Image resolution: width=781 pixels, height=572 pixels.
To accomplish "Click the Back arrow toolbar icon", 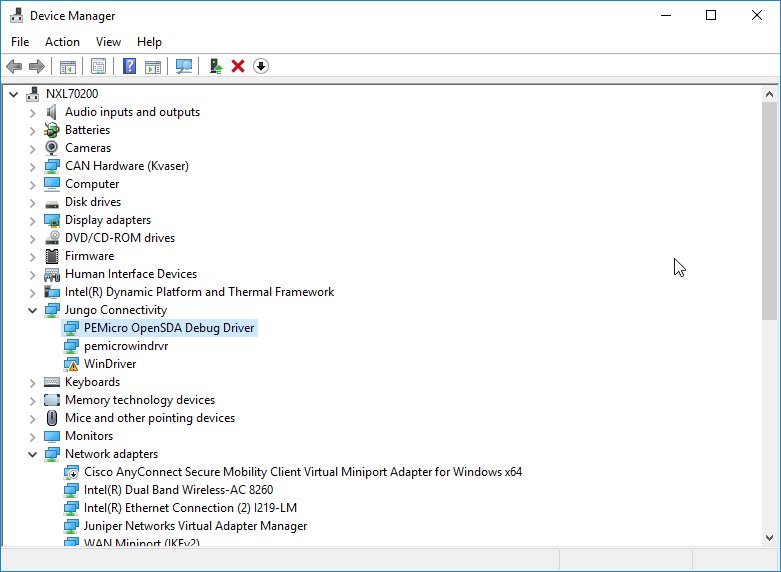I will click(14, 66).
